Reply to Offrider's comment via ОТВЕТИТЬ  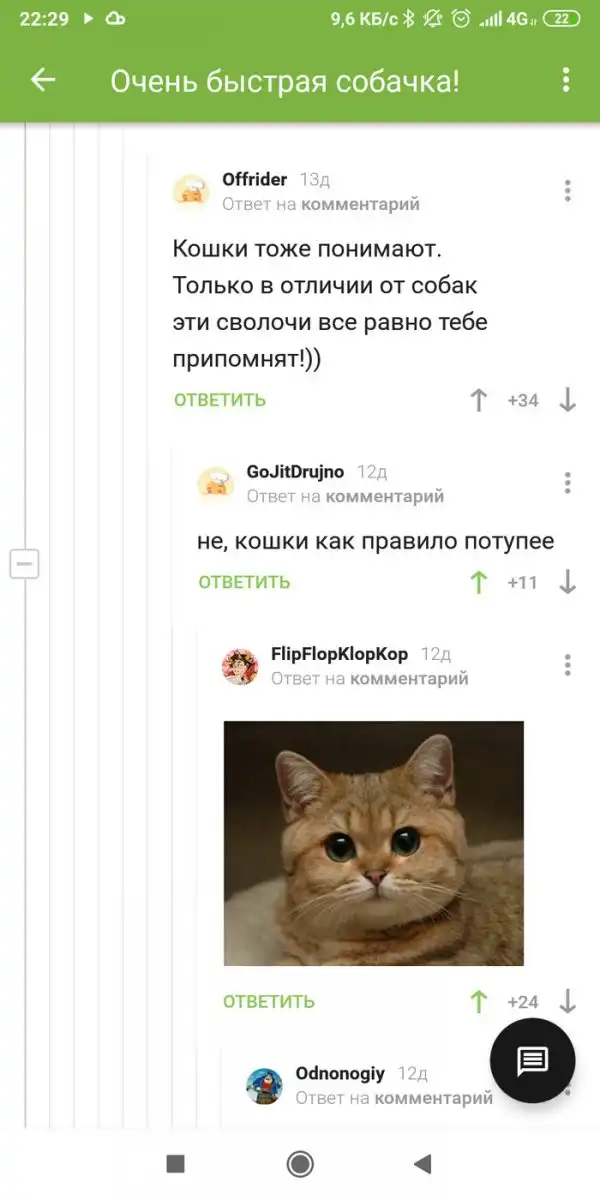[x=220, y=400]
